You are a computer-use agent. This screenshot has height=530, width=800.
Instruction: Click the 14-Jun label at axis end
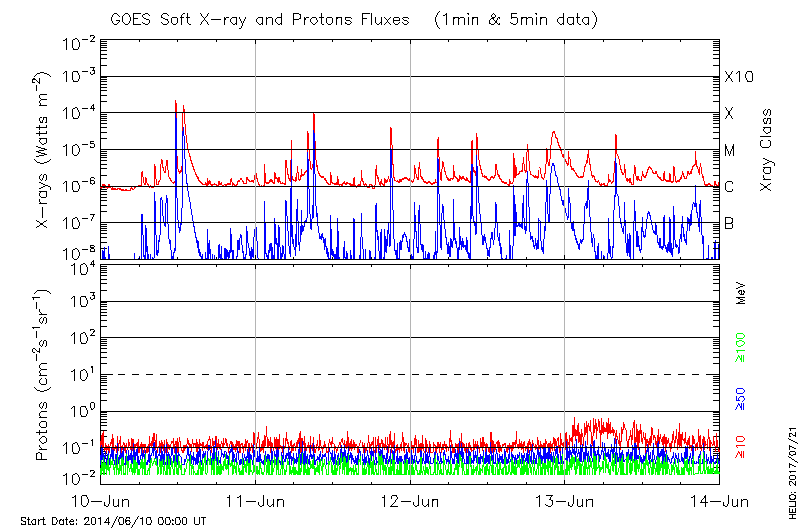719,502
